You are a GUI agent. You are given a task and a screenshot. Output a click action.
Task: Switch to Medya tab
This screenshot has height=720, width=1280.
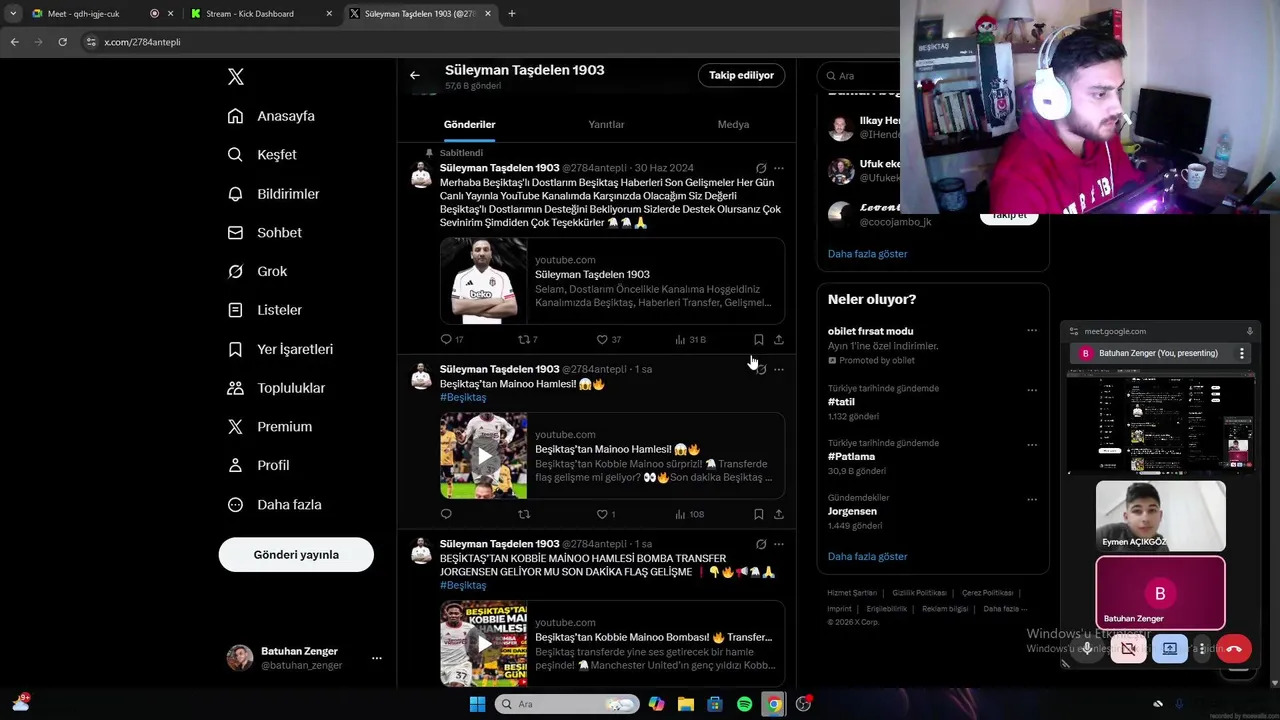pos(733,125)
